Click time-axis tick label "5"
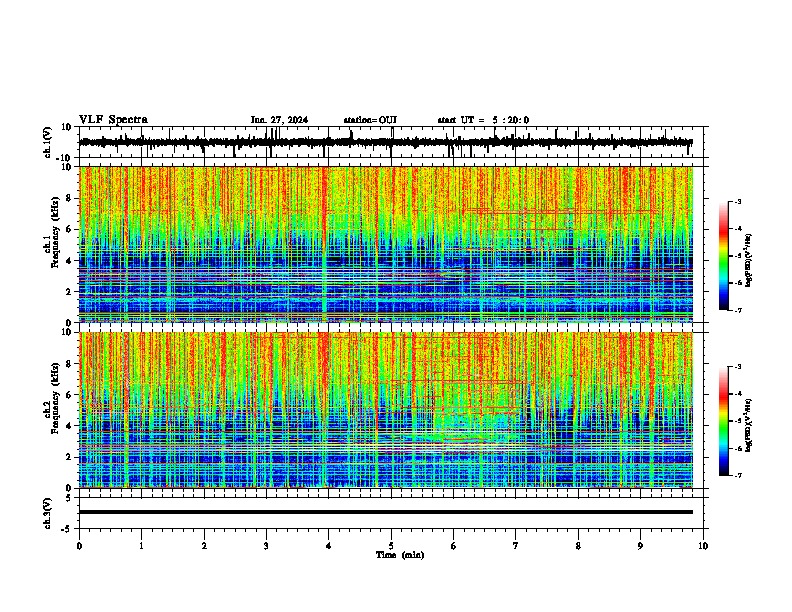 391,546
